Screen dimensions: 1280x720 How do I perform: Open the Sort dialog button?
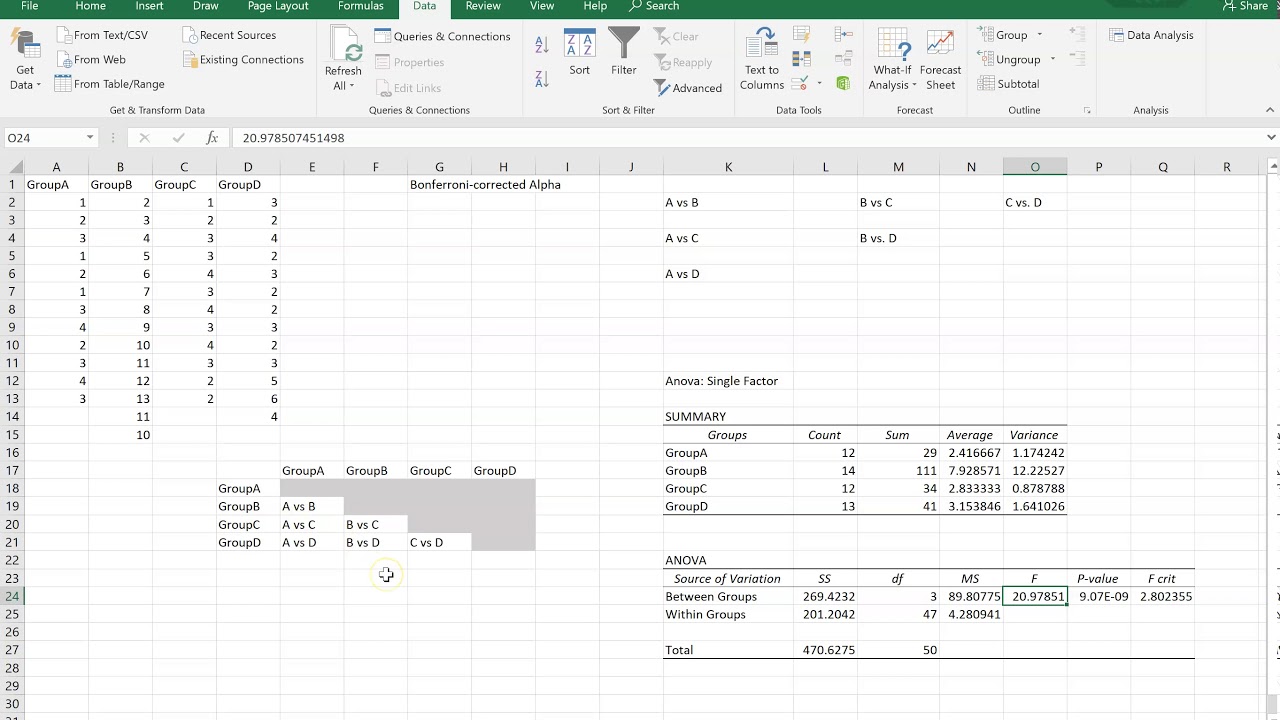(580, 52)
